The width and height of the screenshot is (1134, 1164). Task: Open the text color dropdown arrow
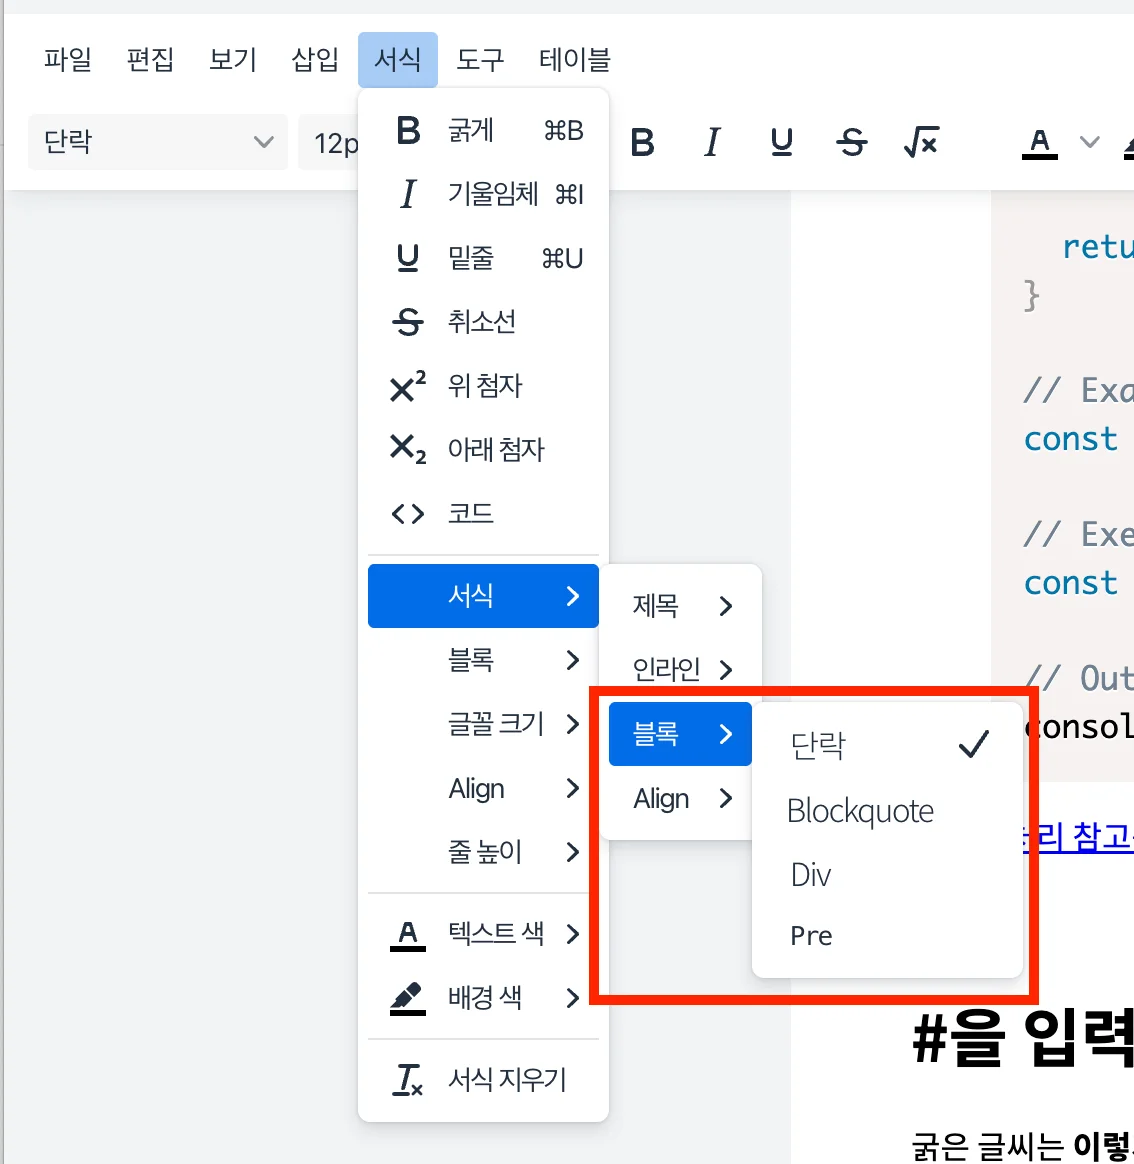point(1089,142)
